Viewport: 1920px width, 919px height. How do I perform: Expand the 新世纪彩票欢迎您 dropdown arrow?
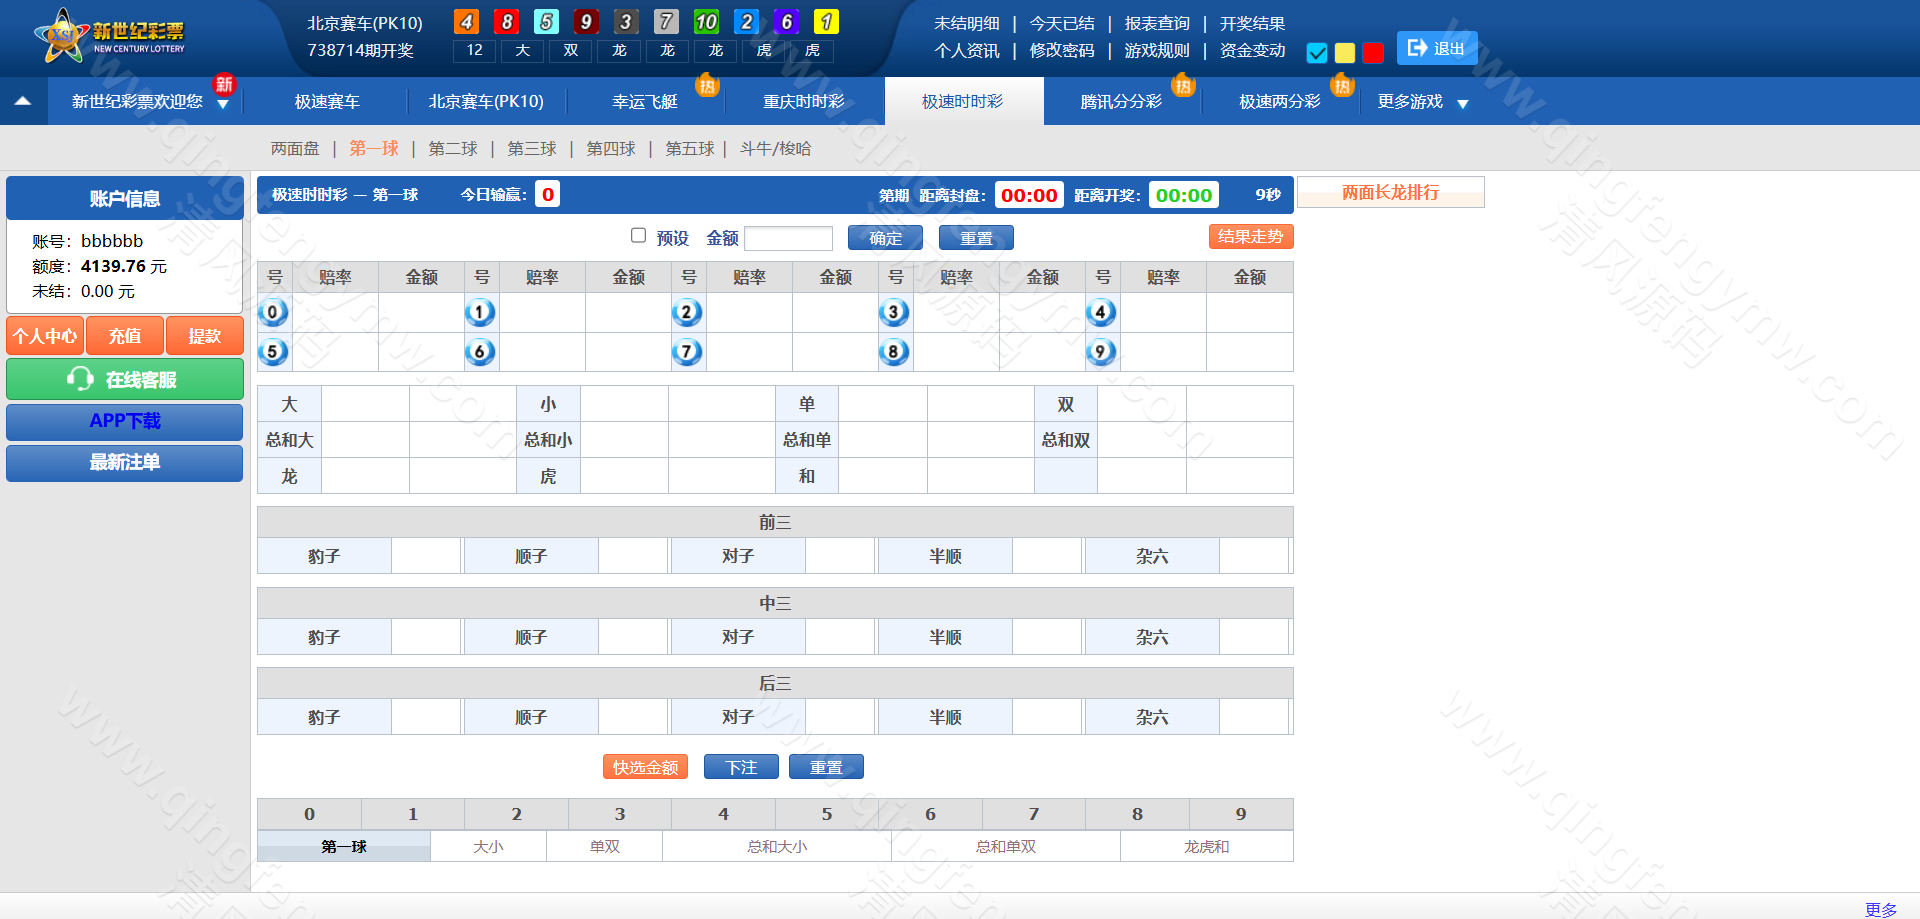[223, 105]
